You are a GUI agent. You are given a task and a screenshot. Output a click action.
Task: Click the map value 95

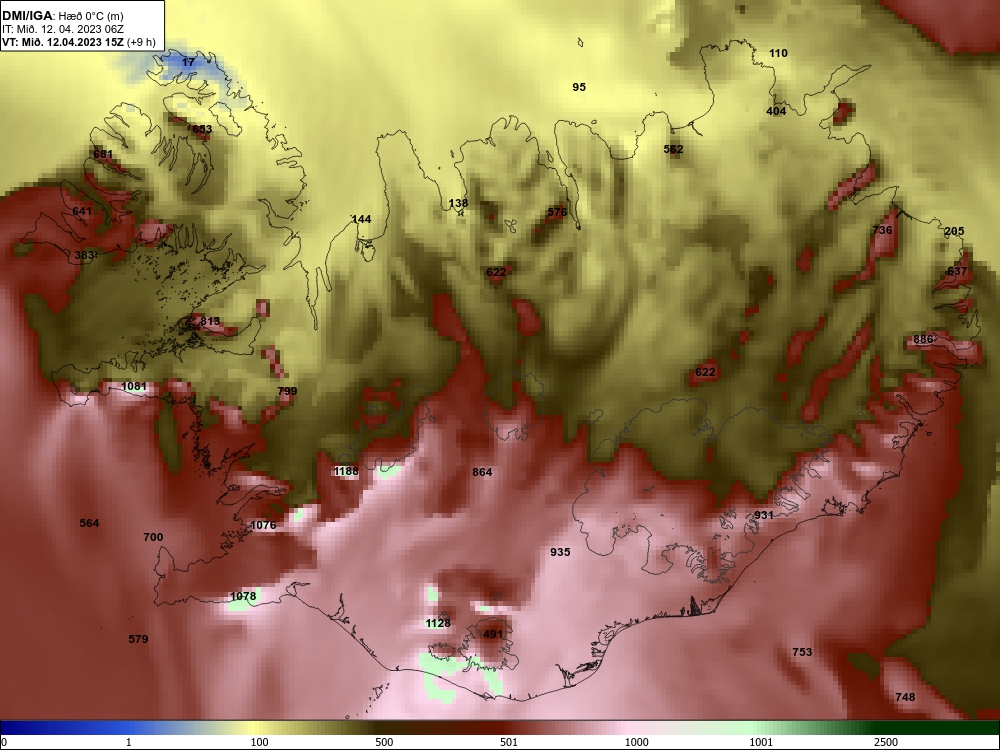pyautogui.click(x=579, y=87)
